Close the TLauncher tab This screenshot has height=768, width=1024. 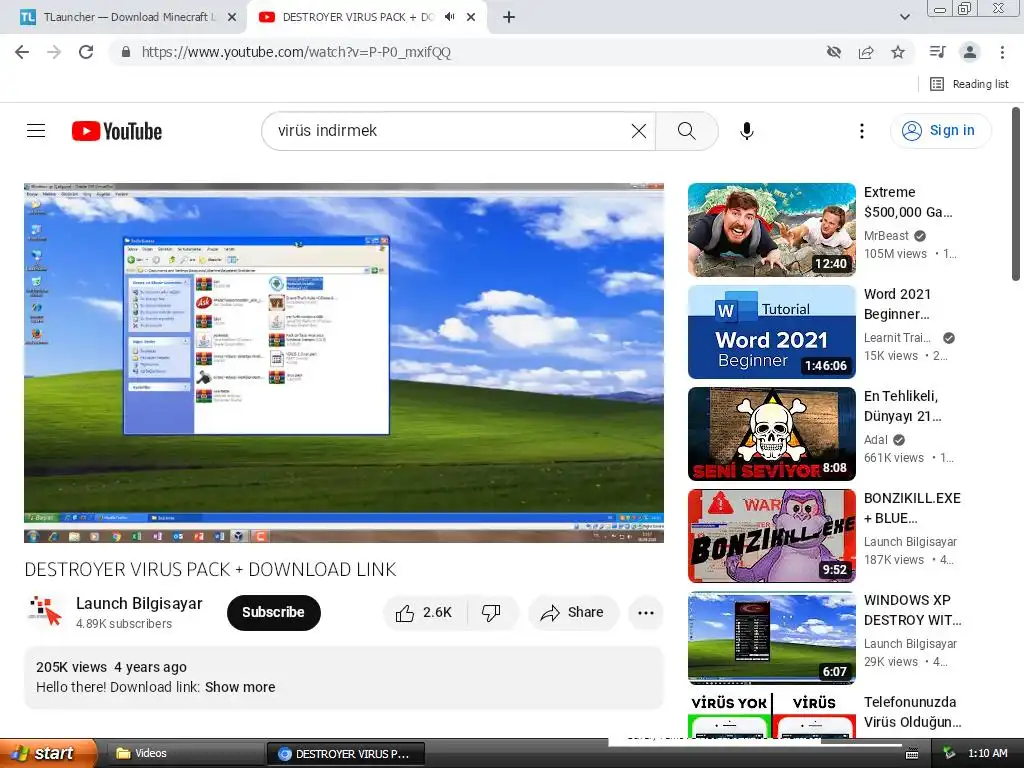click(232, 17)
